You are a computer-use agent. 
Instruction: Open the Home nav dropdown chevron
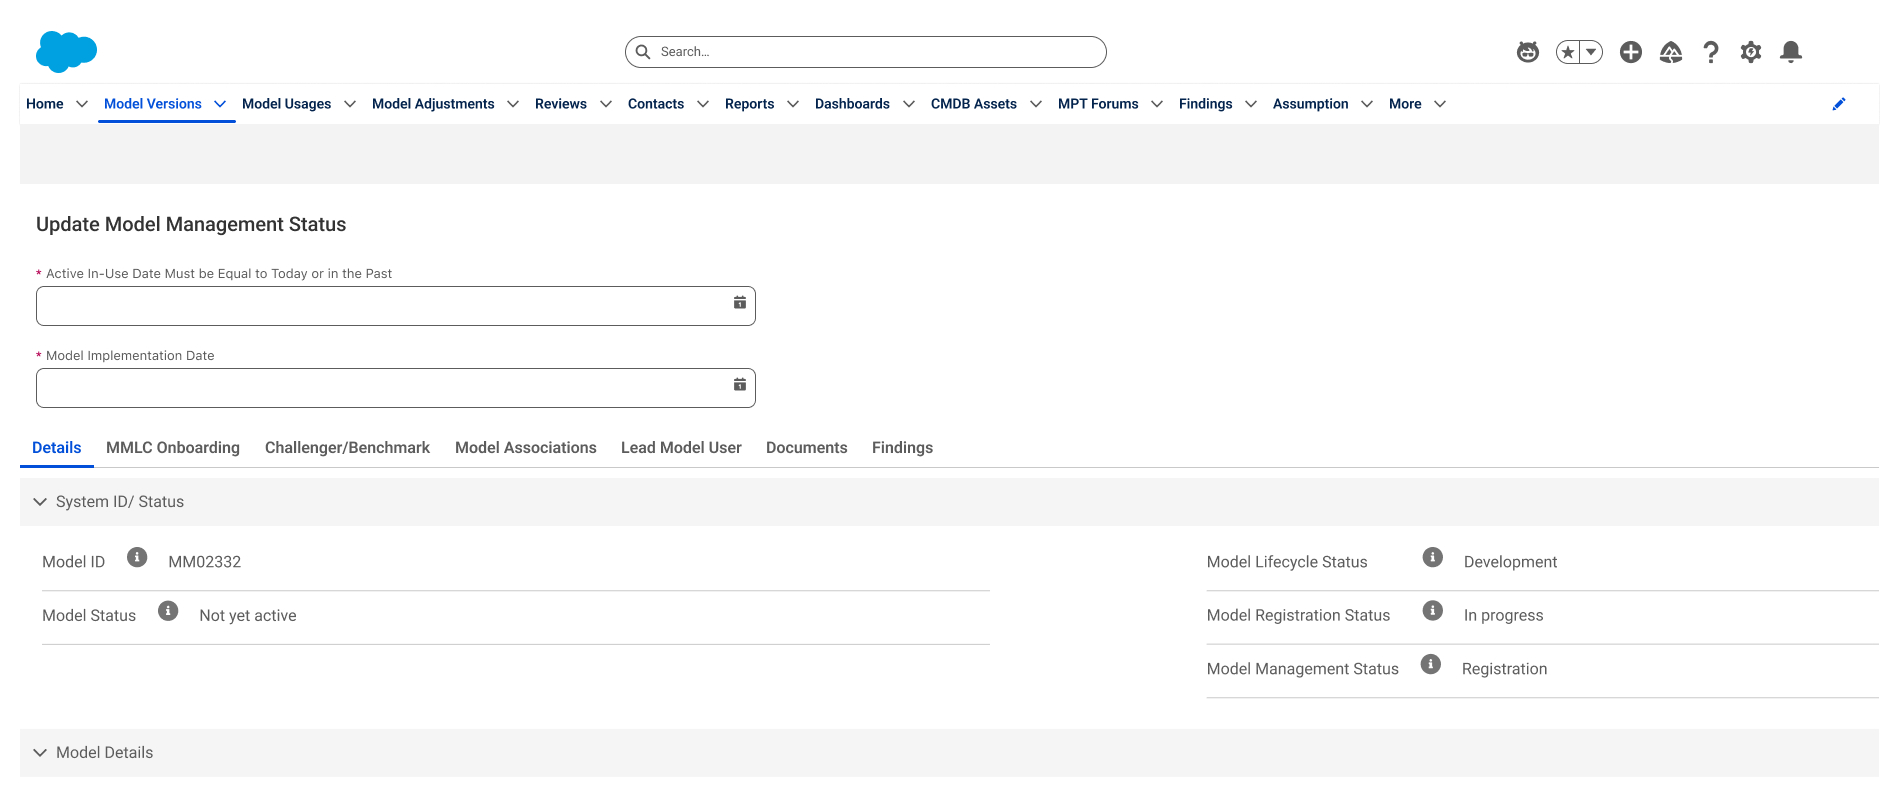tap(82, 104)
